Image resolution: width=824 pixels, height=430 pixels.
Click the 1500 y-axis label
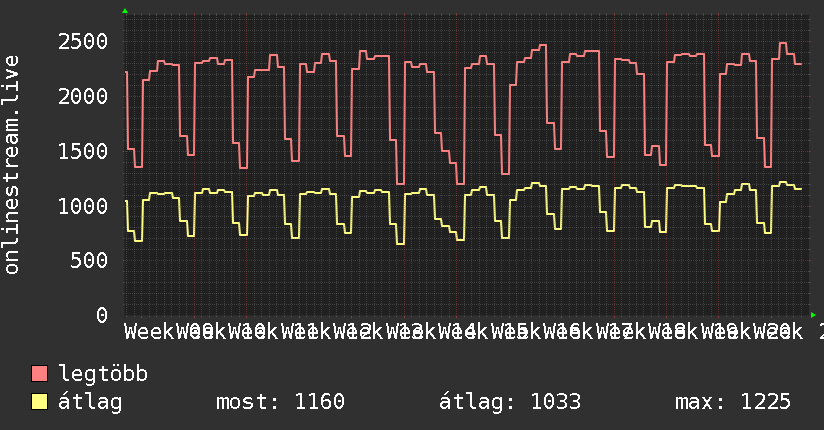click(x=83, y=151)
